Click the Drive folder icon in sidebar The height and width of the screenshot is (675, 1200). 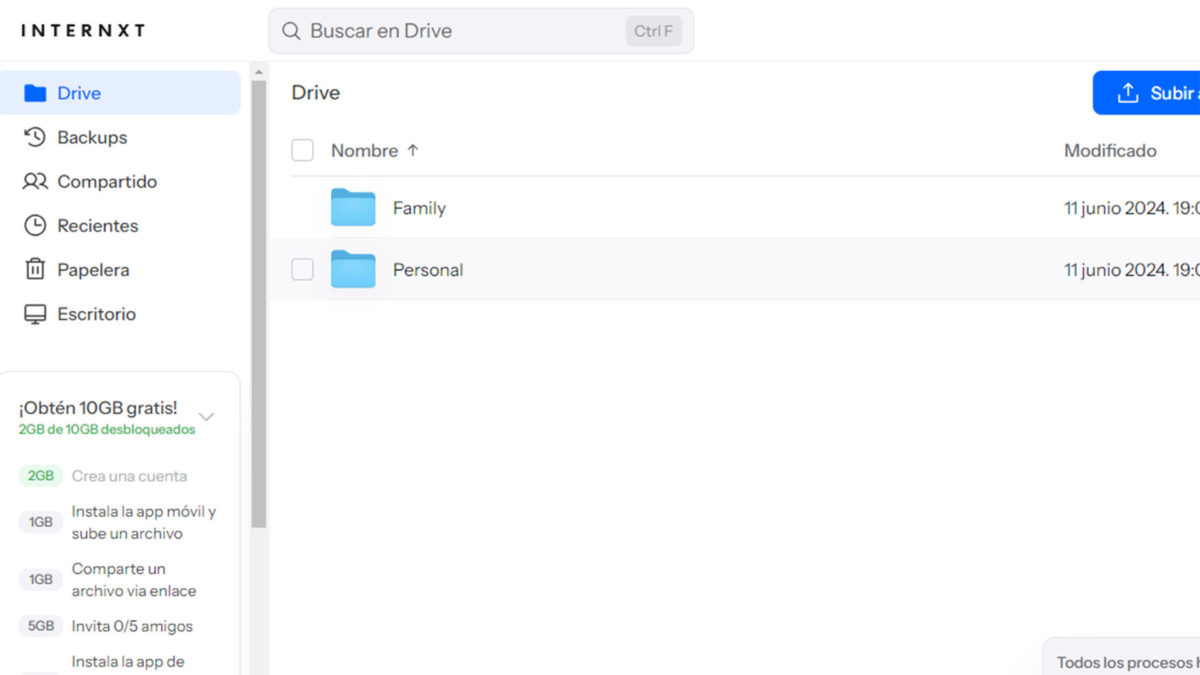click(x=35, y=93)
